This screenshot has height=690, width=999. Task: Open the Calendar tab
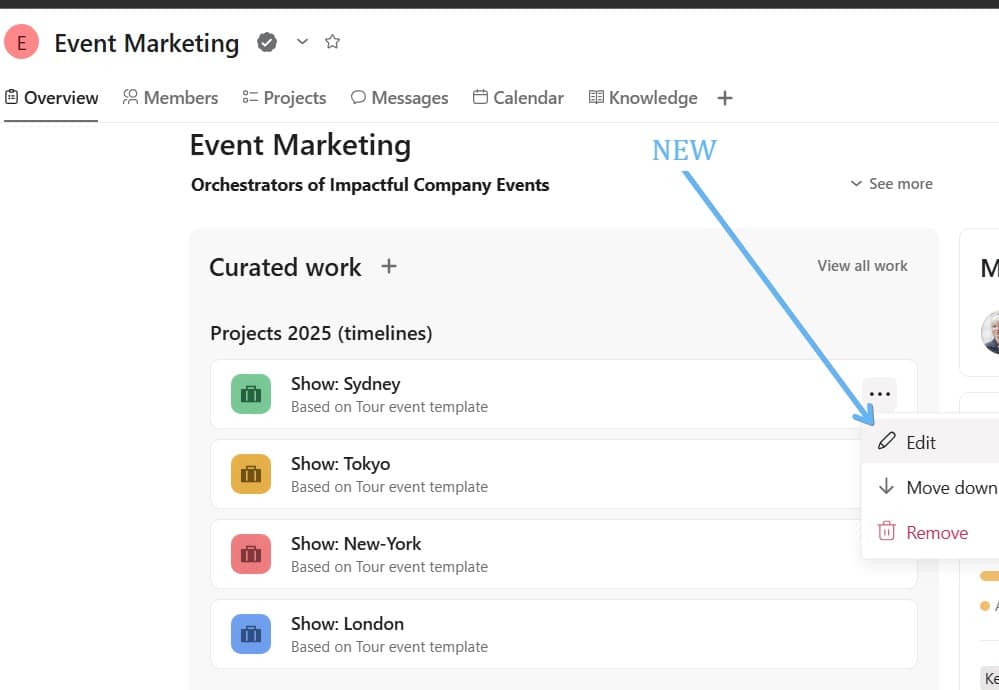(518, 98)
